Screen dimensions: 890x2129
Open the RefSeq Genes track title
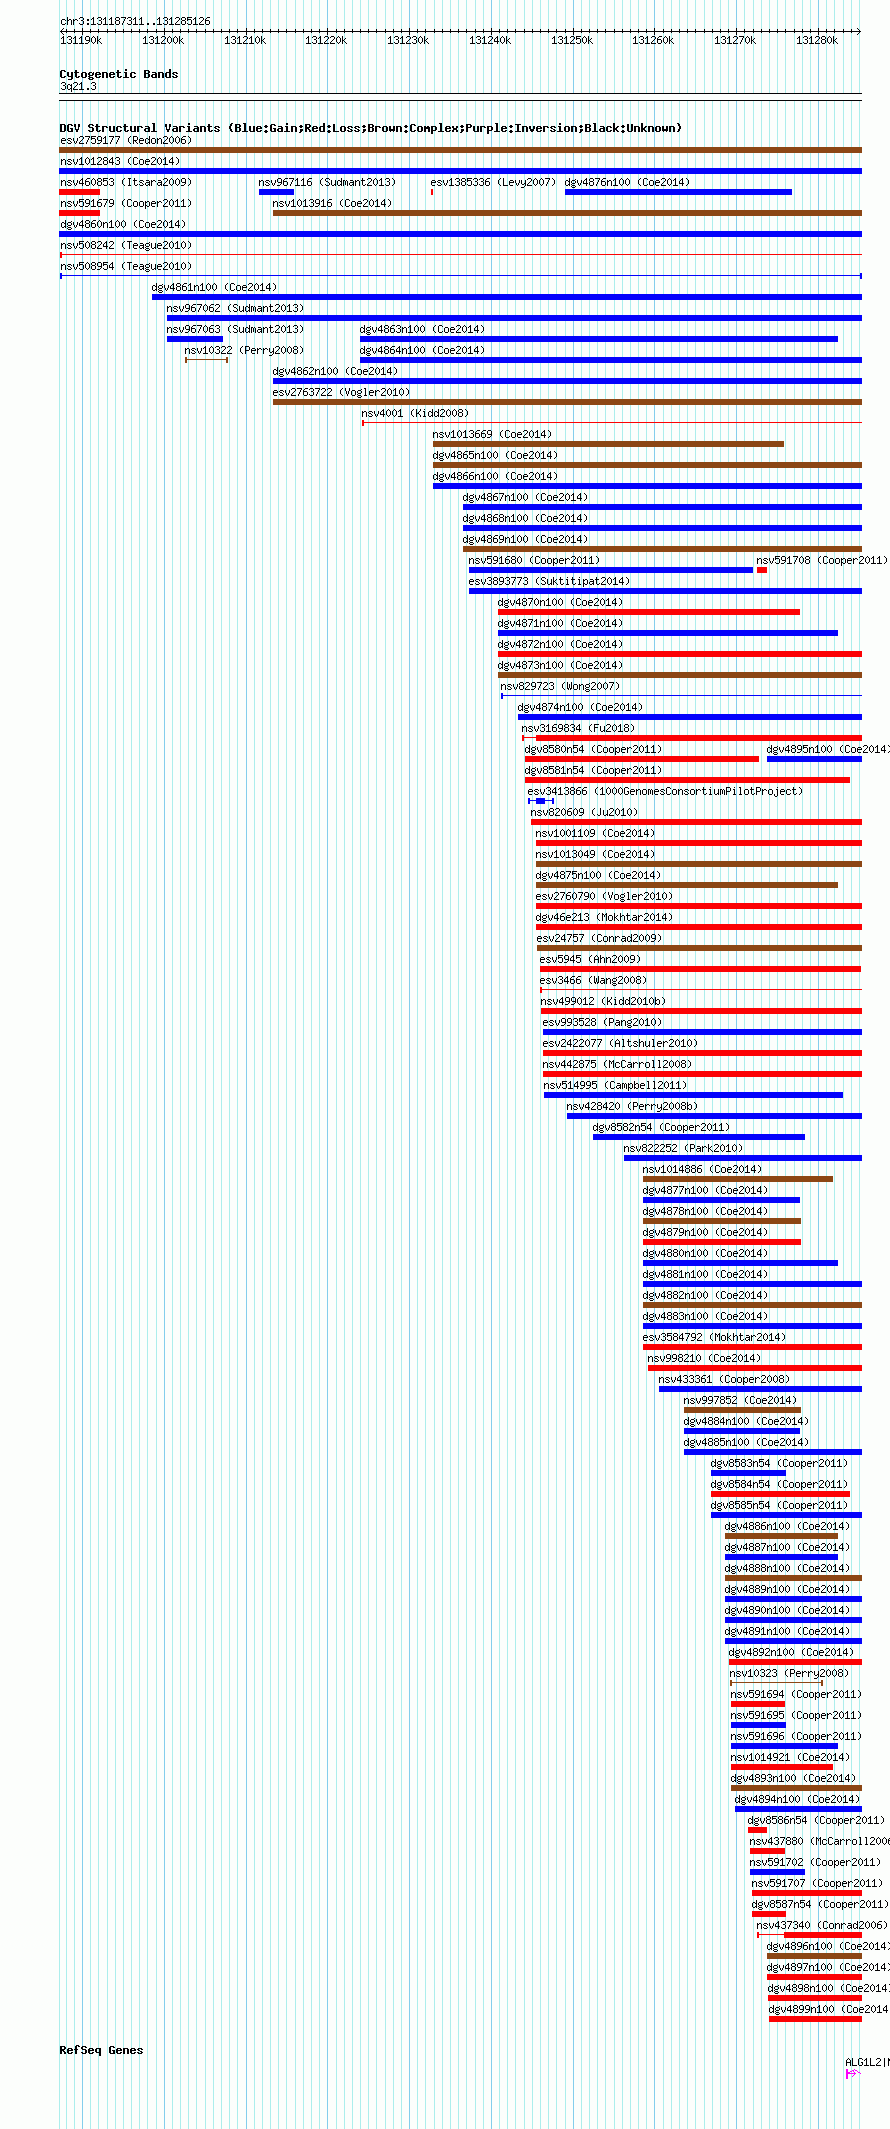(101, 2050)
